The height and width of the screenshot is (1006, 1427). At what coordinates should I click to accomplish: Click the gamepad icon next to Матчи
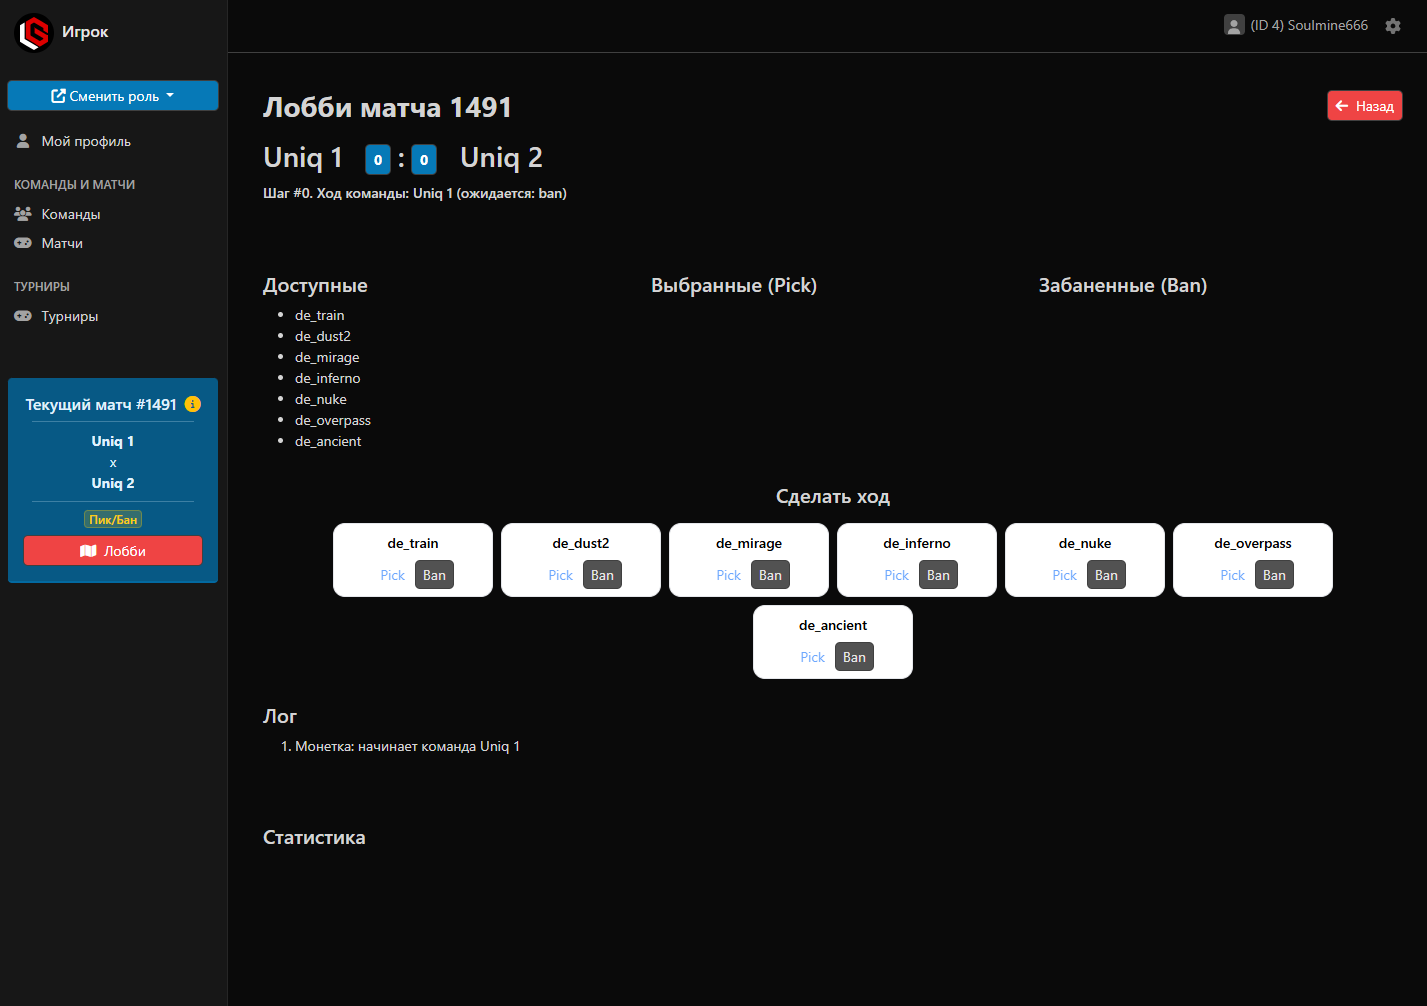[x=23, y=243]
